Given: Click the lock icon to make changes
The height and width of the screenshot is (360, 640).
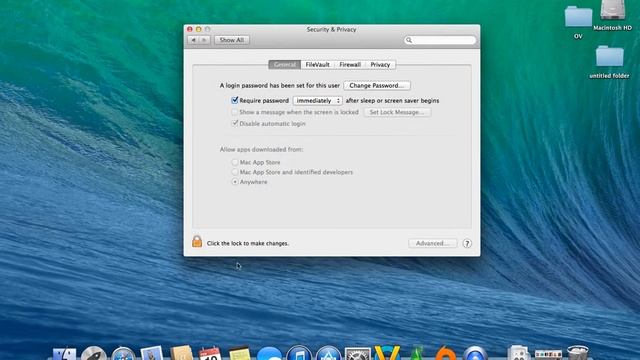Looking at the screenshot, I should coord(197,242).
